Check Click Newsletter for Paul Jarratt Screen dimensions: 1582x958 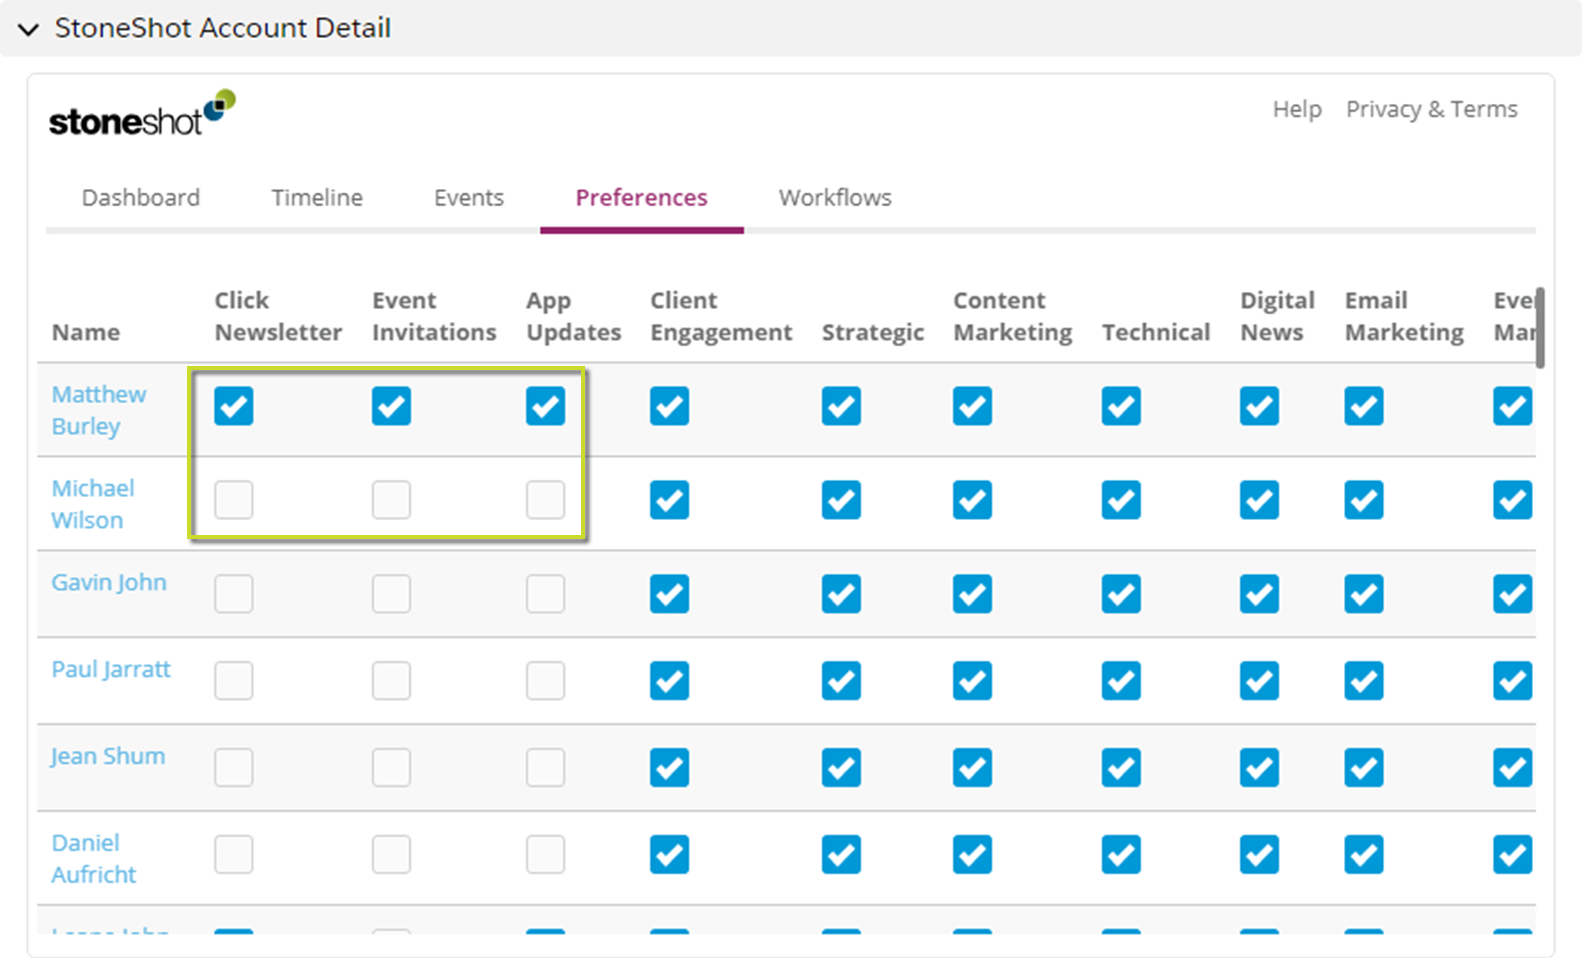(234, 681)
